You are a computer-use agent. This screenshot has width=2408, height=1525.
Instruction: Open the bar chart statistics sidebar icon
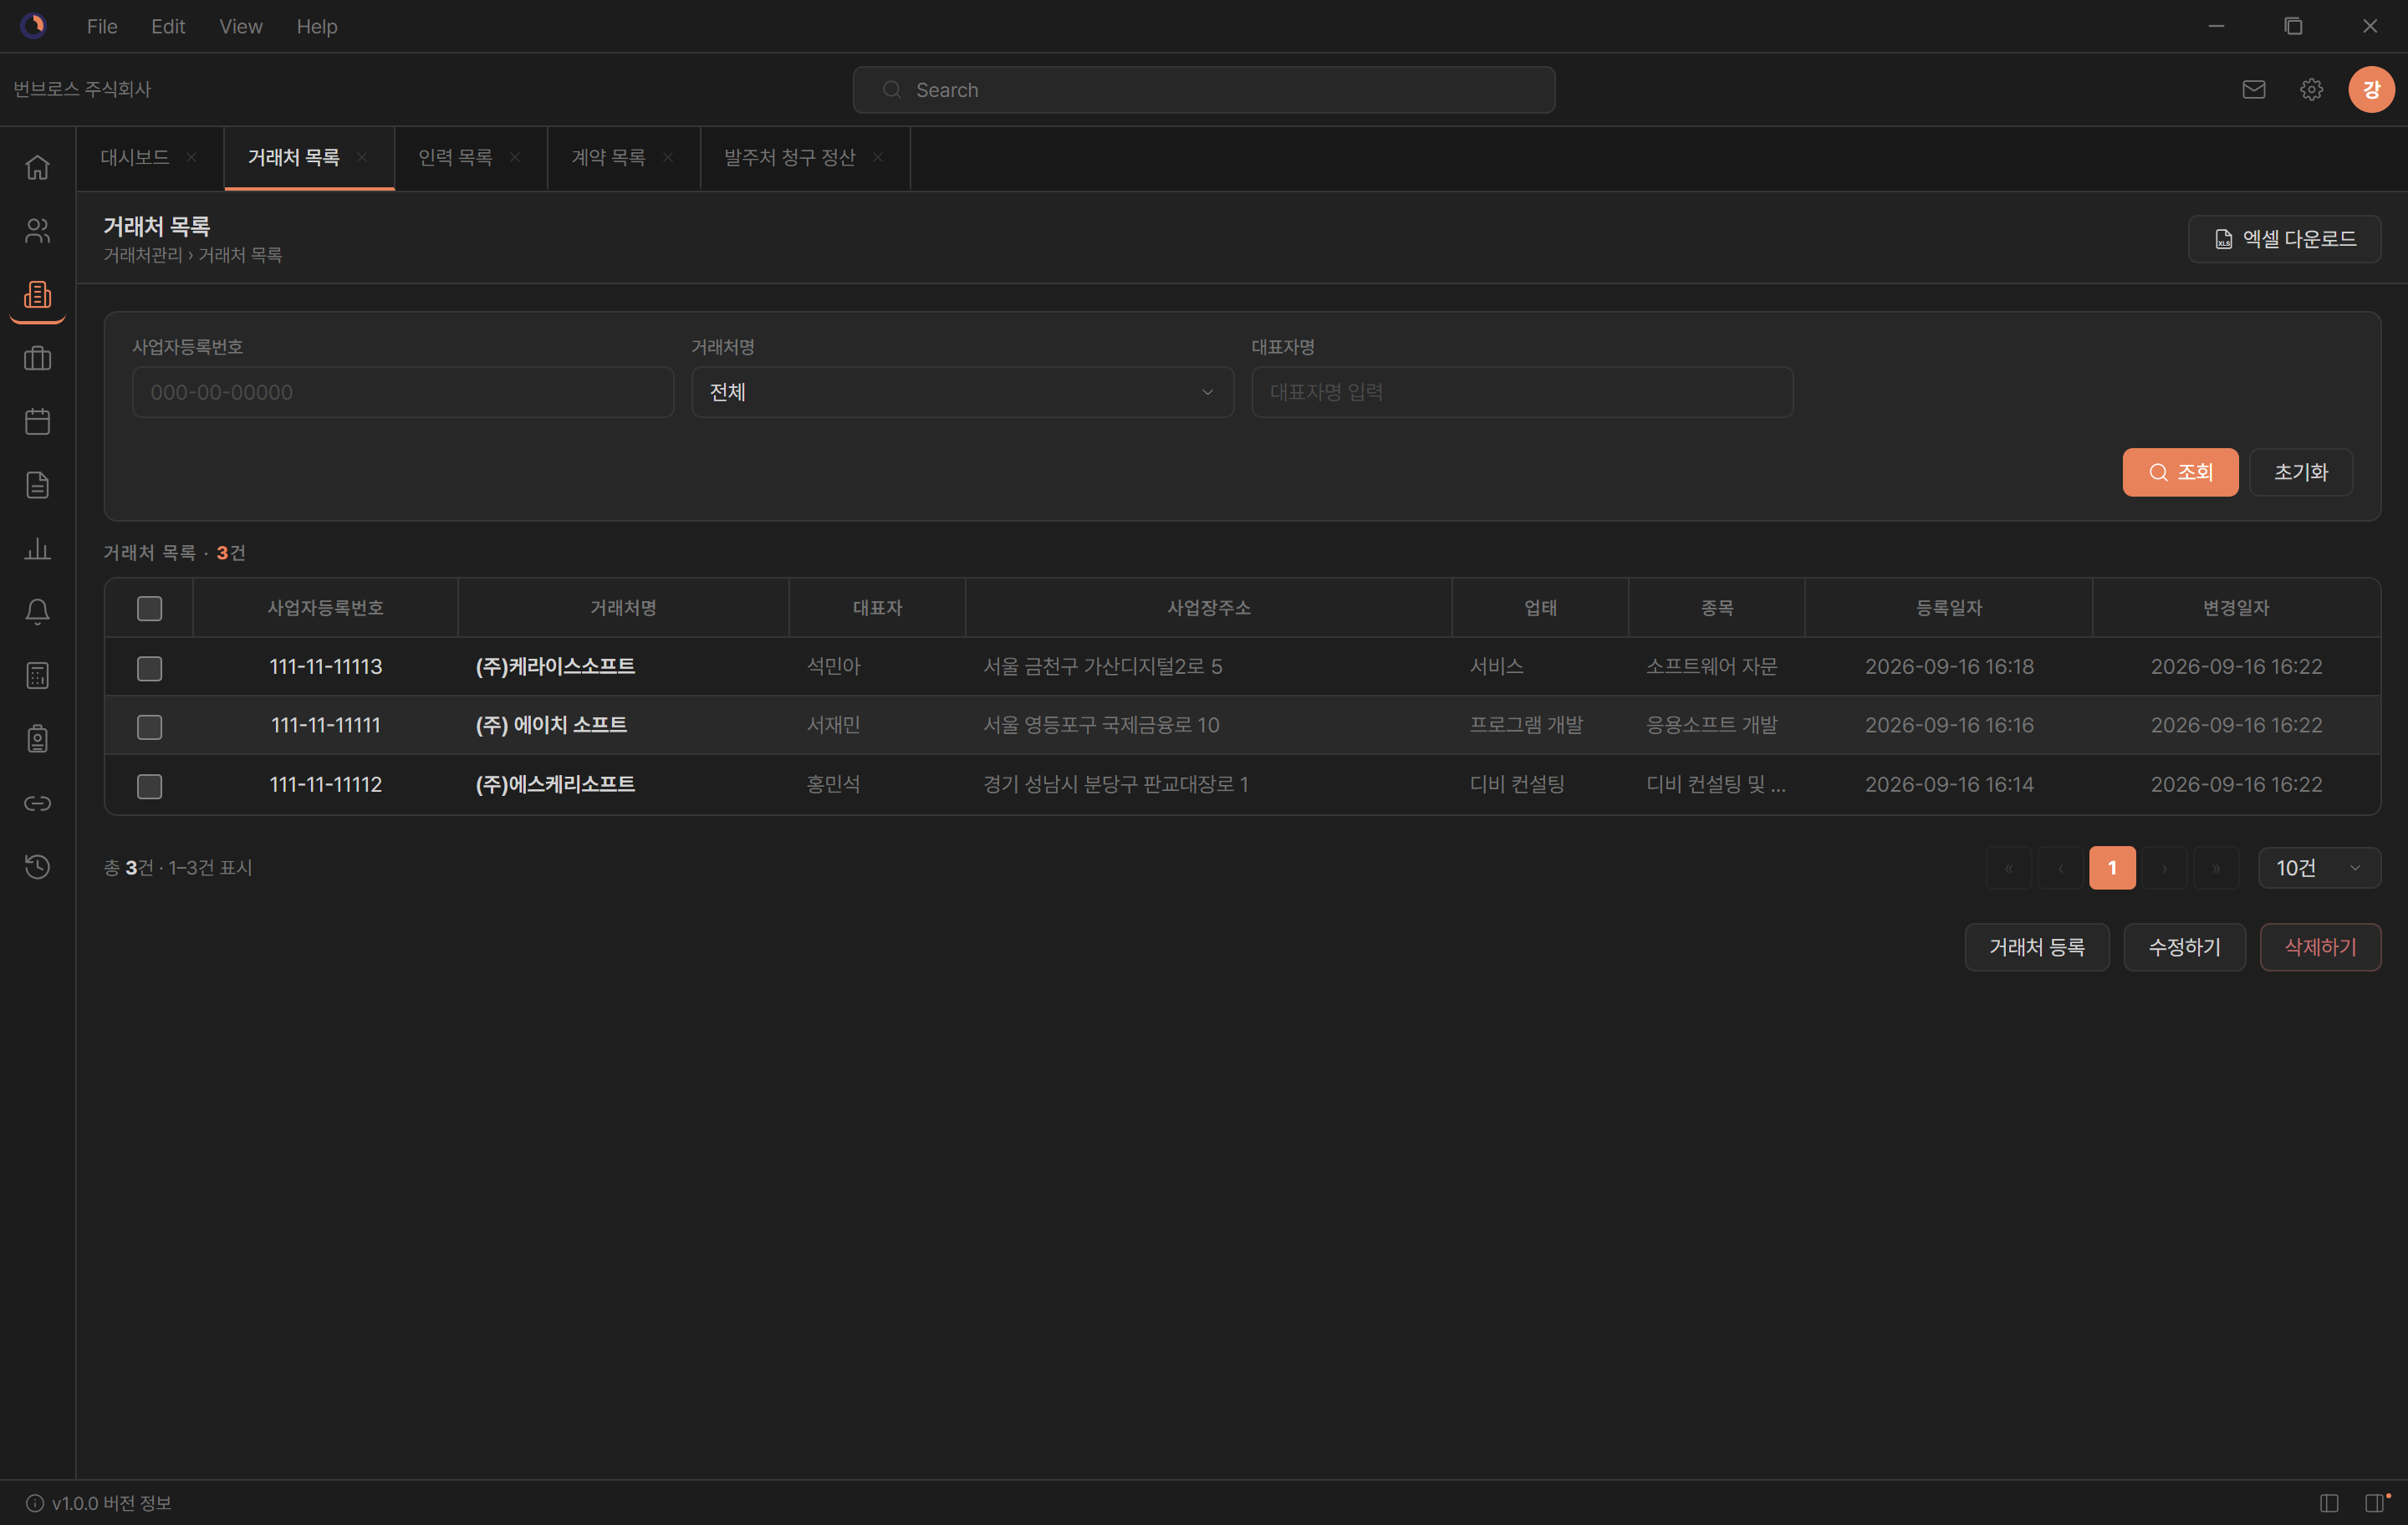[x=37, y=548]
